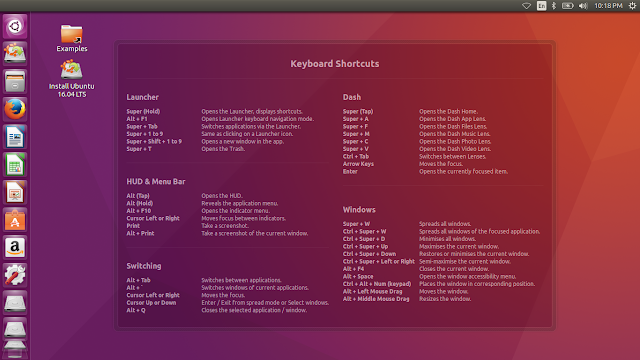Click the 10:18 PM clock
Viewport: 640px width, 360px height.
point(608,6)
